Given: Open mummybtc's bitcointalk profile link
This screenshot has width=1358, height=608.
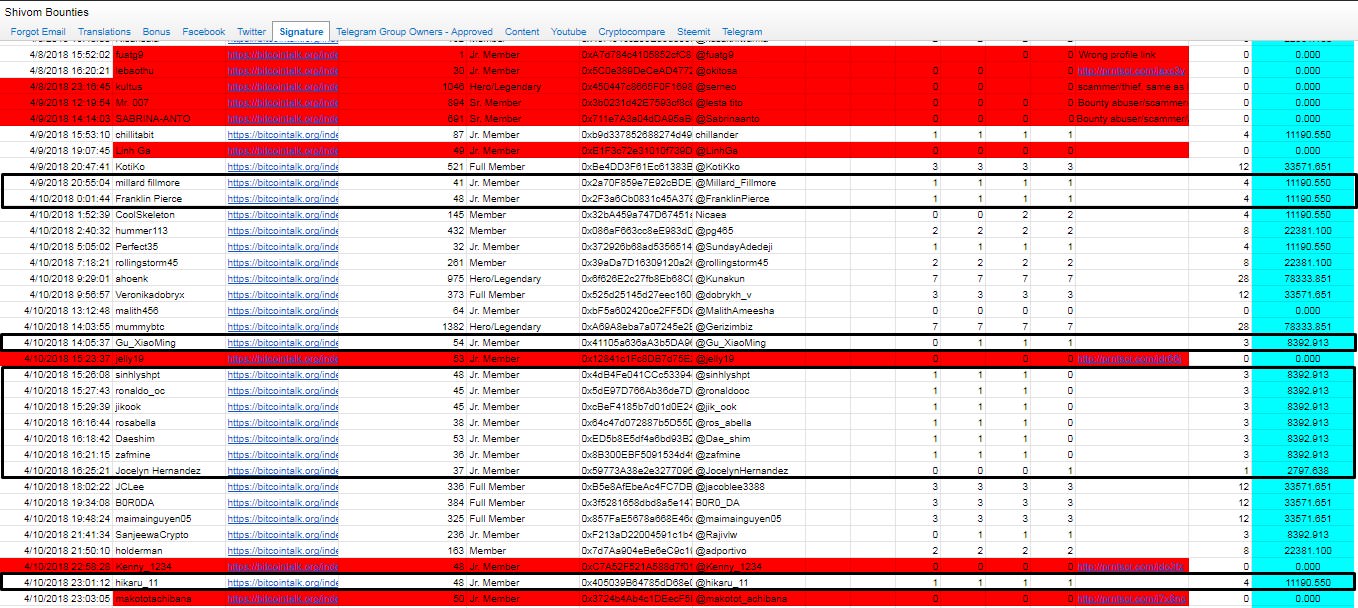Looking at the screenshot, I should tap(283, 327).
